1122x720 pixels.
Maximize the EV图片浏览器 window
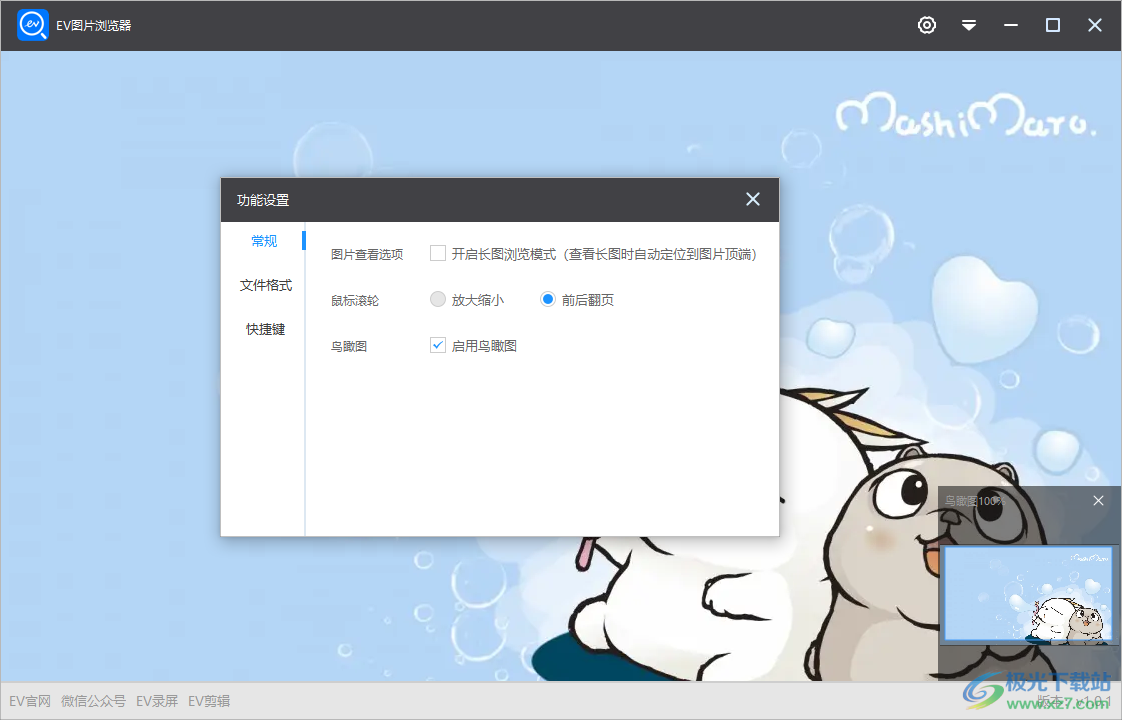pos(1053,25)
